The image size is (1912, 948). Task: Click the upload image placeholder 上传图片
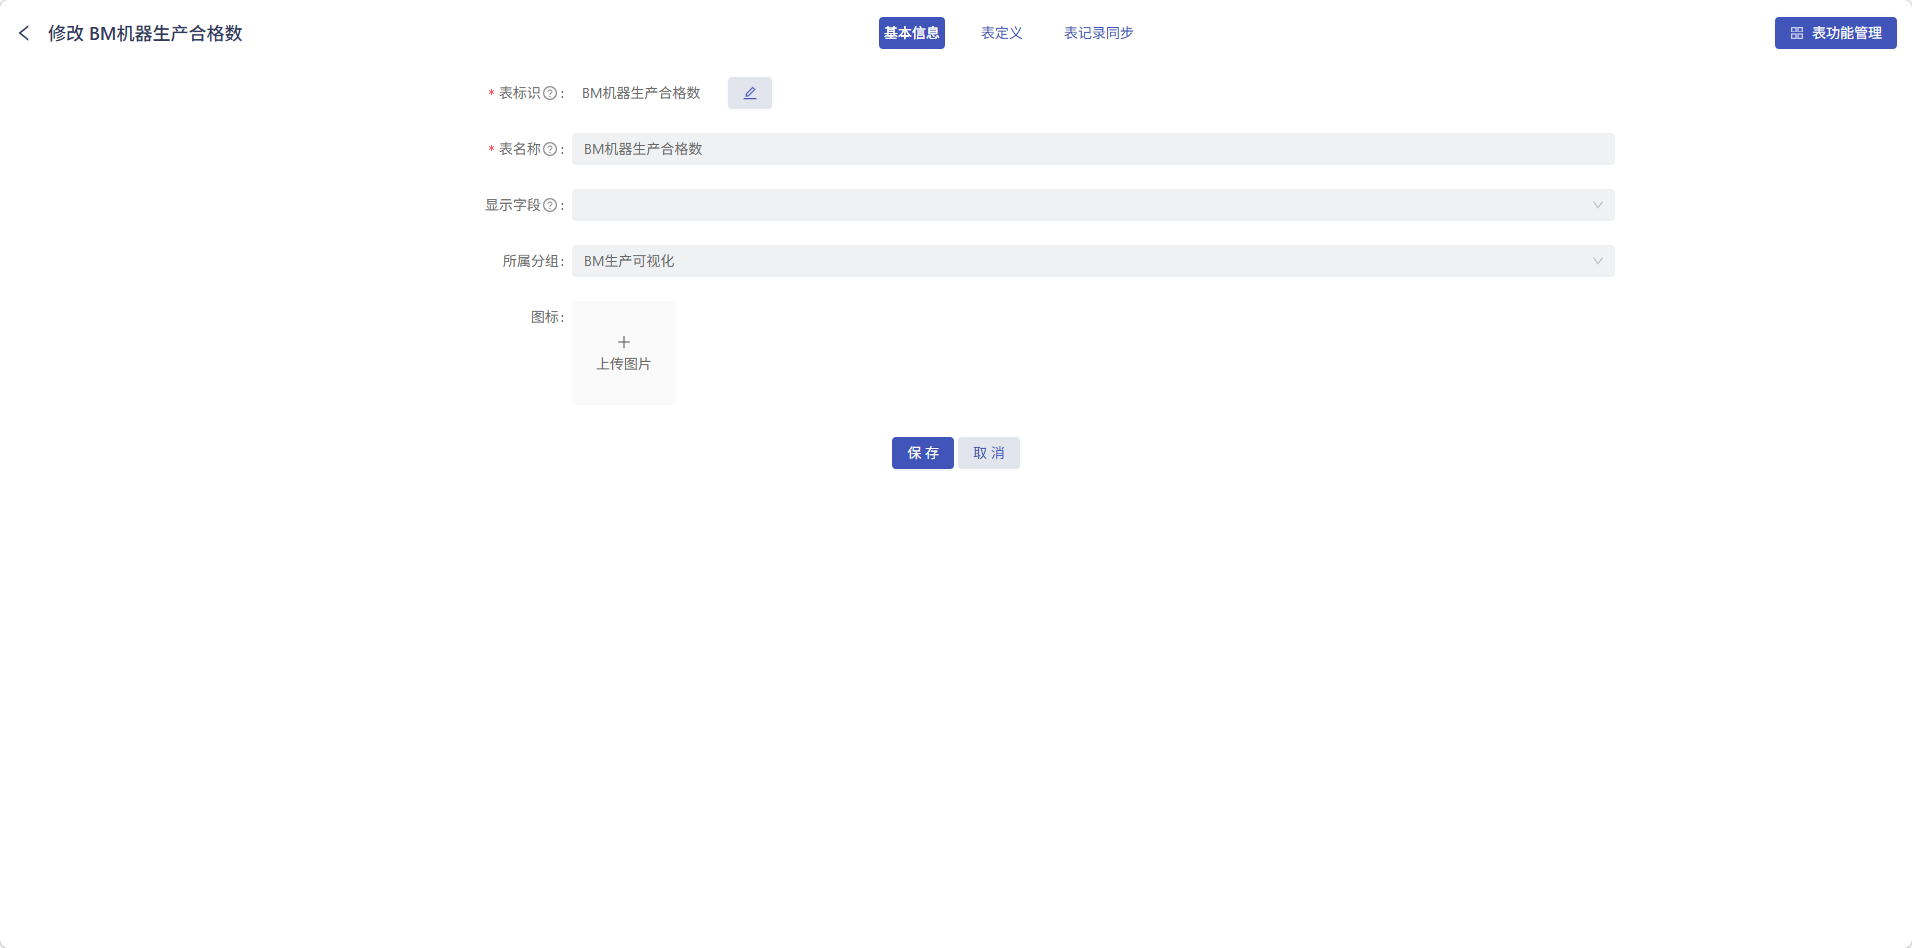623,364
